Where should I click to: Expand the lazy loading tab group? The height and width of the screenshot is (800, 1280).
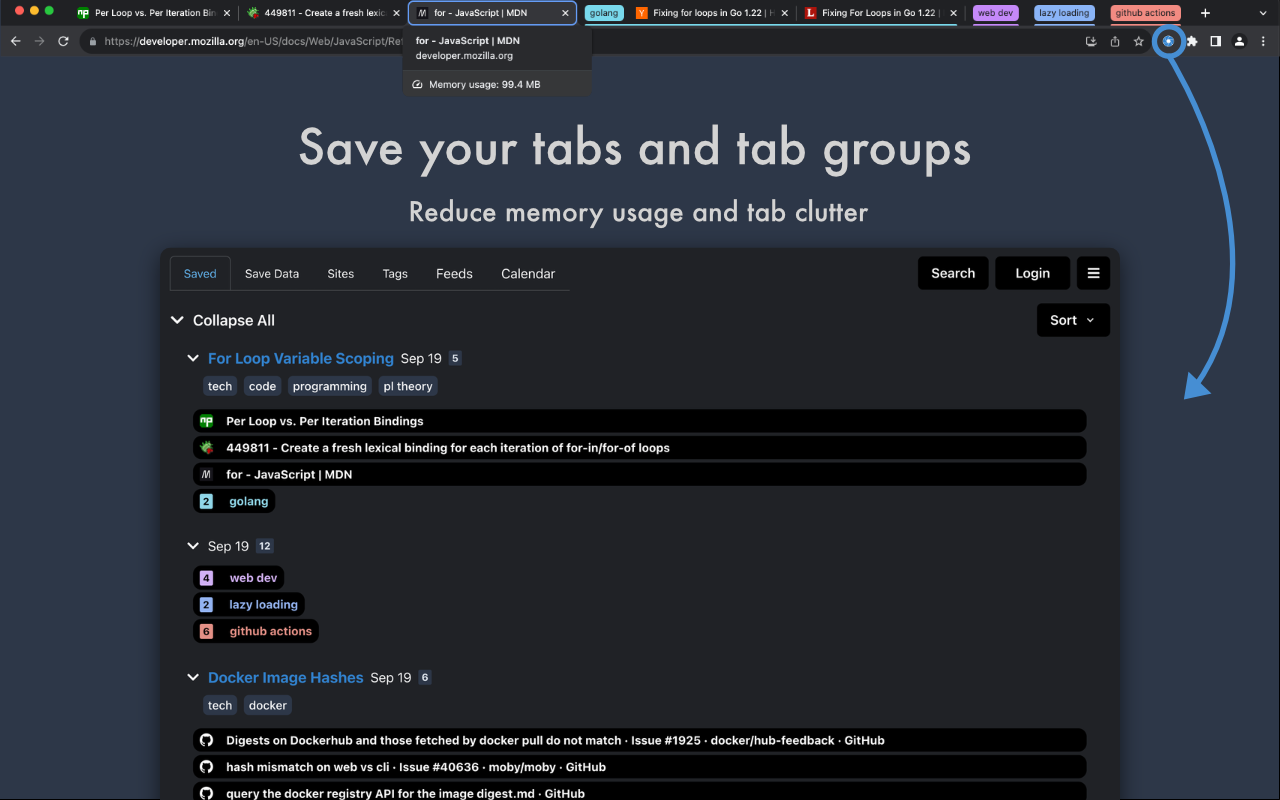click(1064, 13)
